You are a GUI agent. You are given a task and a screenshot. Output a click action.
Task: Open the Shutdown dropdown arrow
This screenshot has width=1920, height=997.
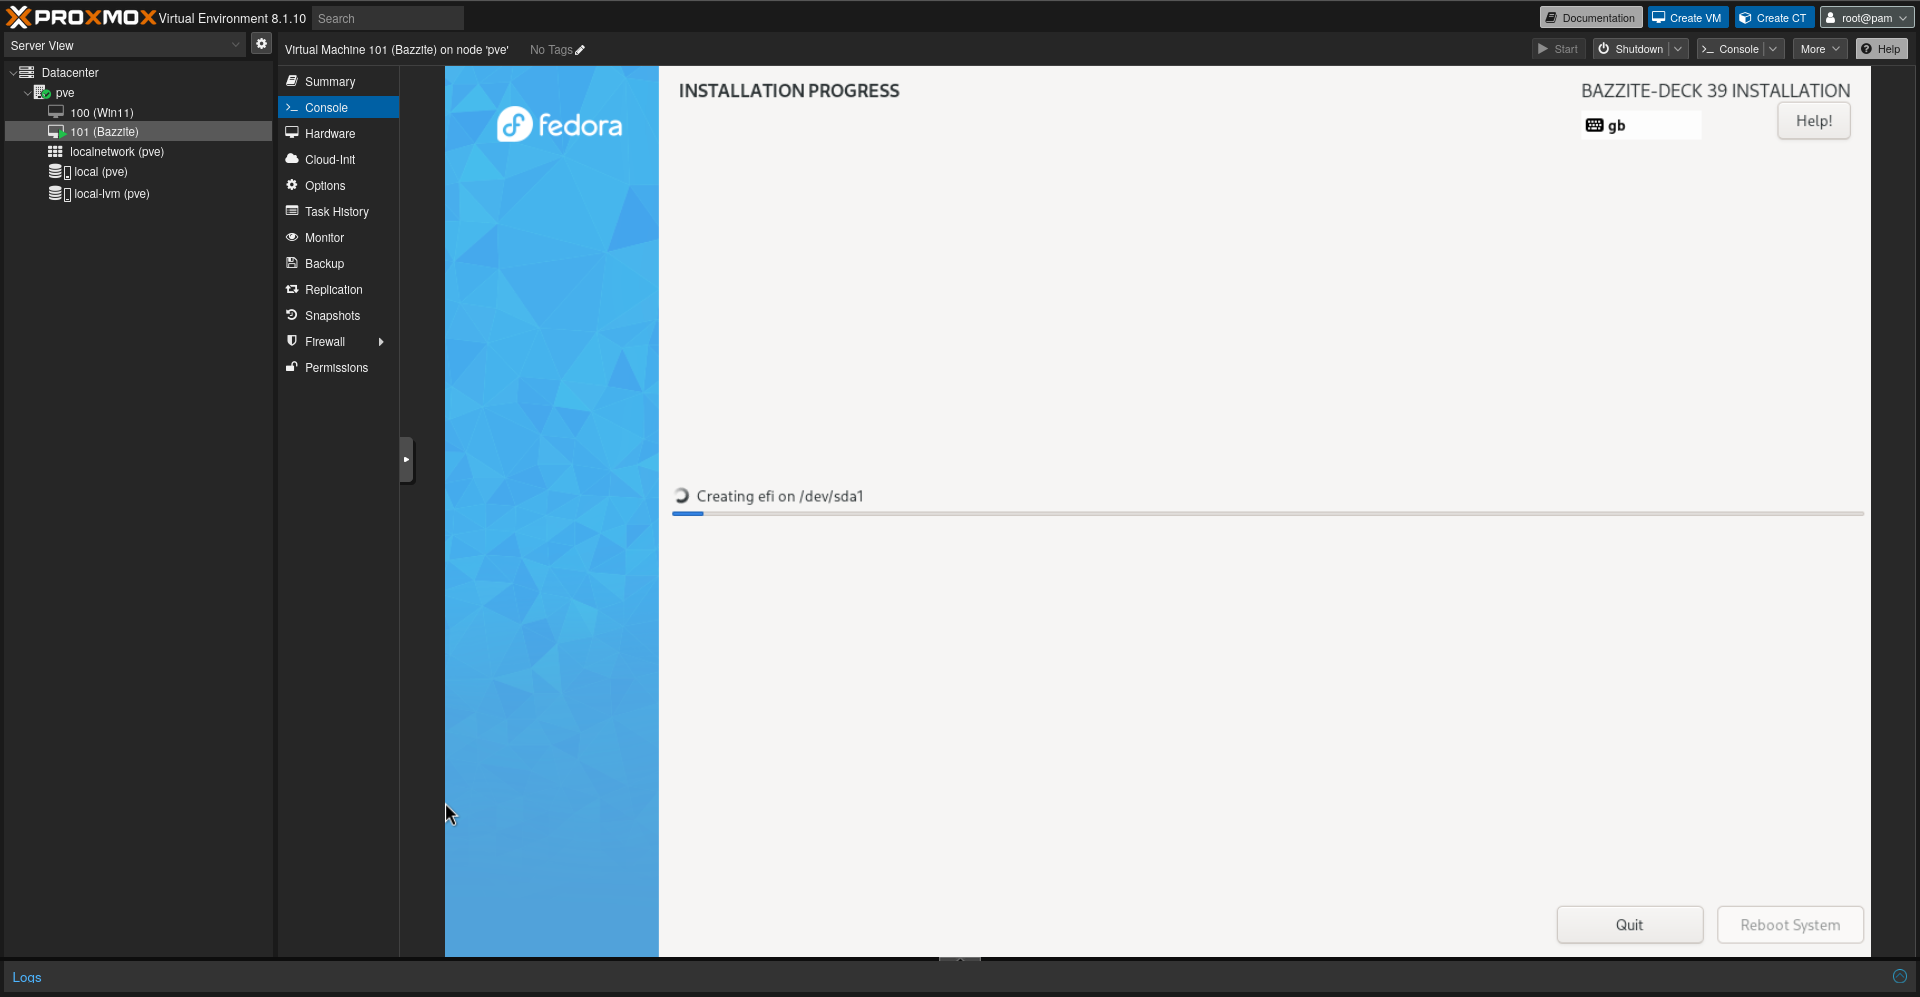tap(1678, 49)
